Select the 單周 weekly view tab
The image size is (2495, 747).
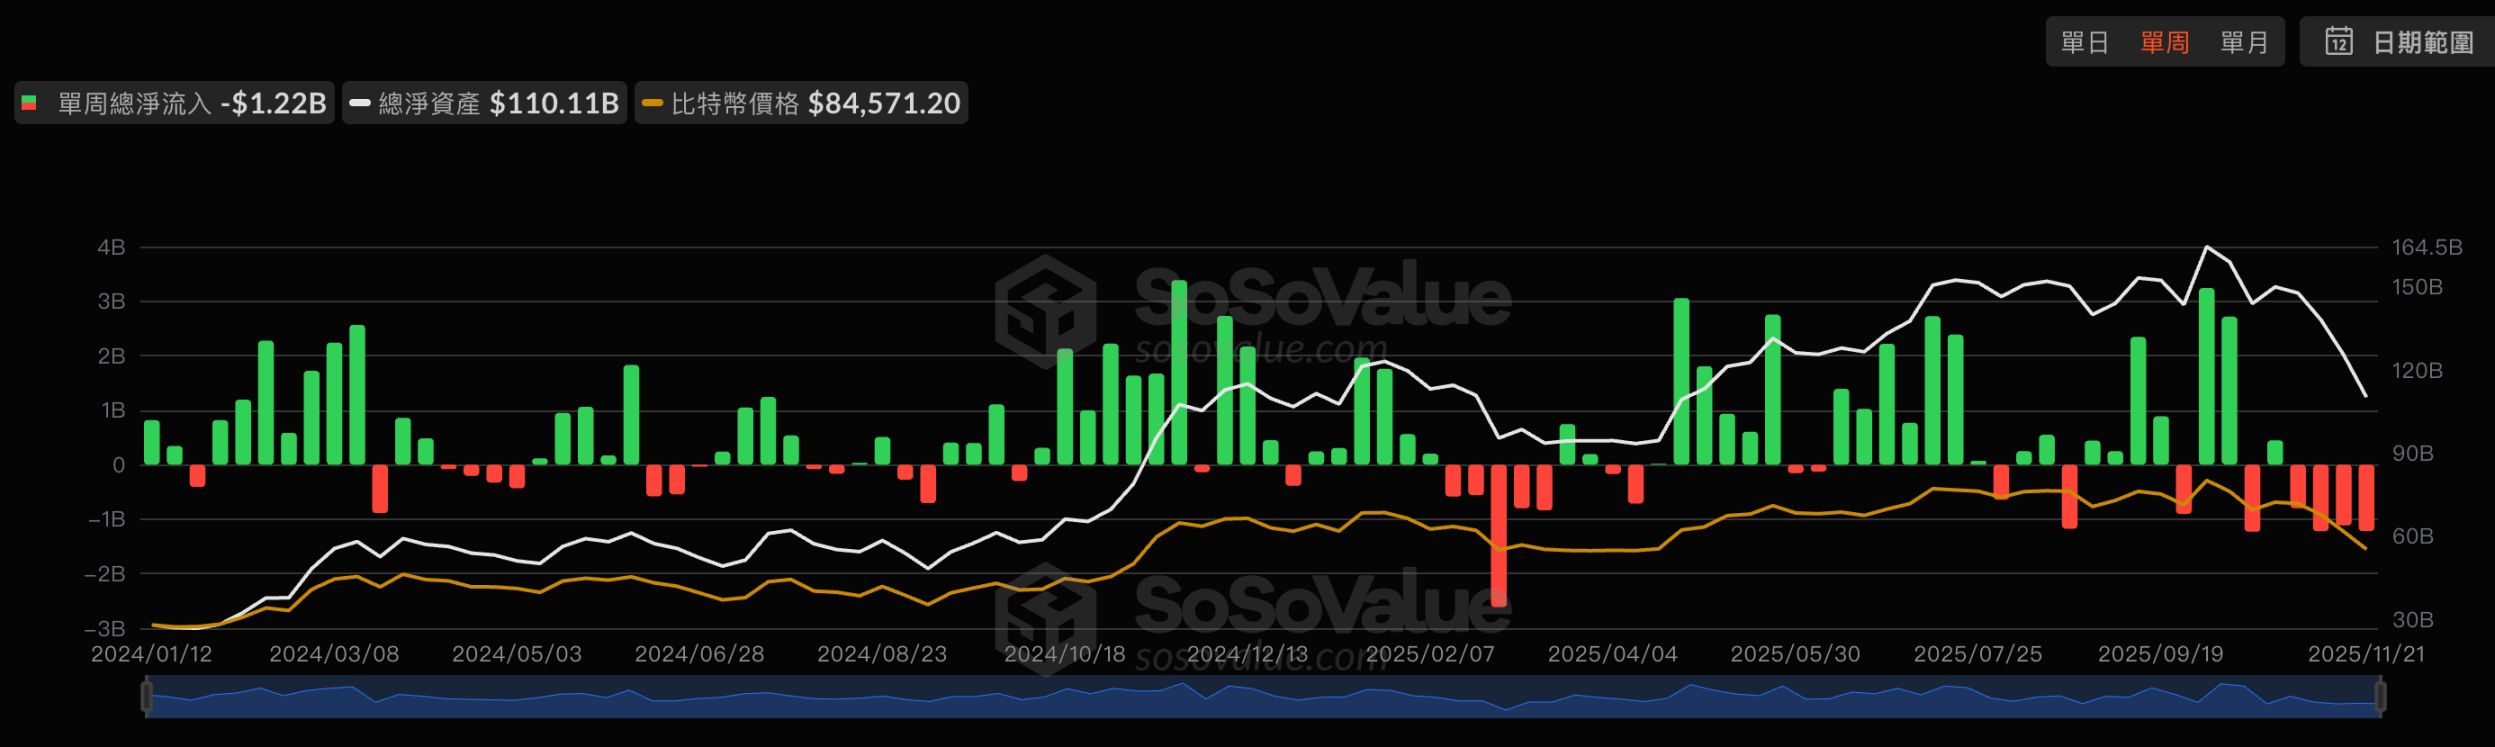click(x=2165, y=42)
